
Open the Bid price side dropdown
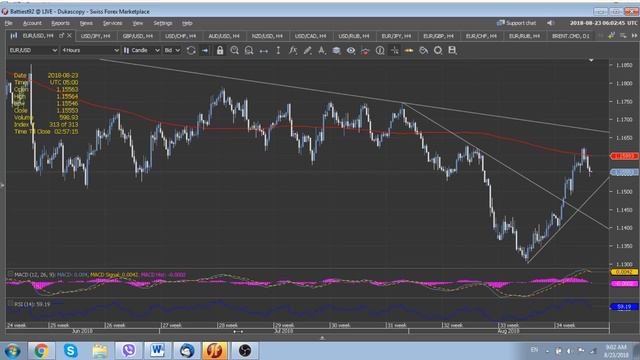click(172, 50)
